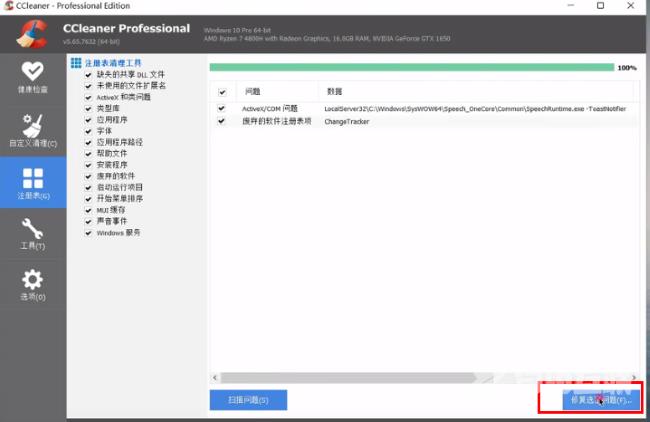
Task: Toggle the 启动运行项目 checkbox
Action: [88, 188]
